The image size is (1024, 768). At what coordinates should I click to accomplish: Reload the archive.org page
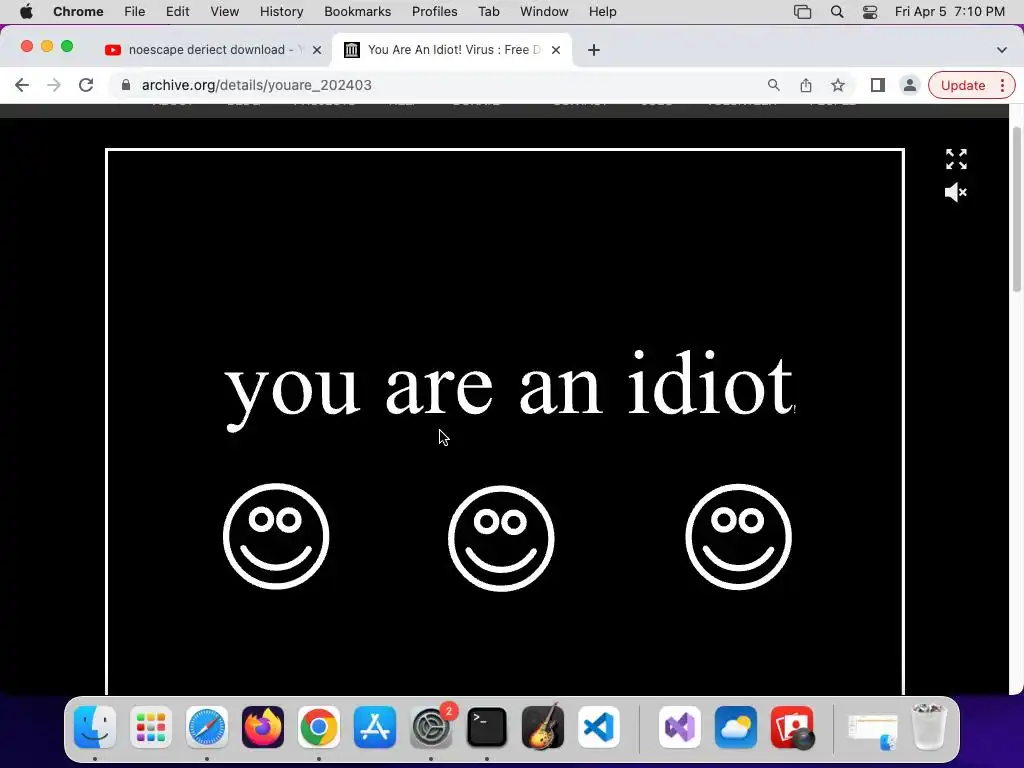(x=86, y=85)
